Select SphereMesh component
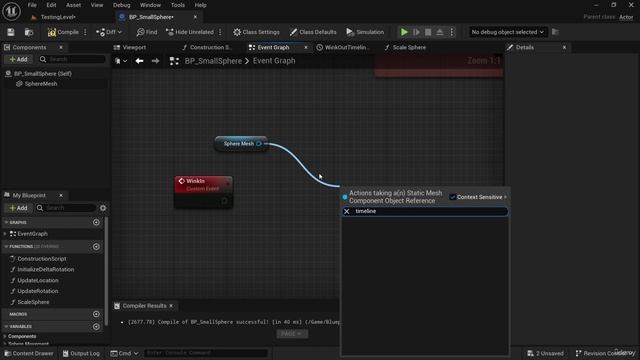The image size is (640, 360). click(41, 84)
